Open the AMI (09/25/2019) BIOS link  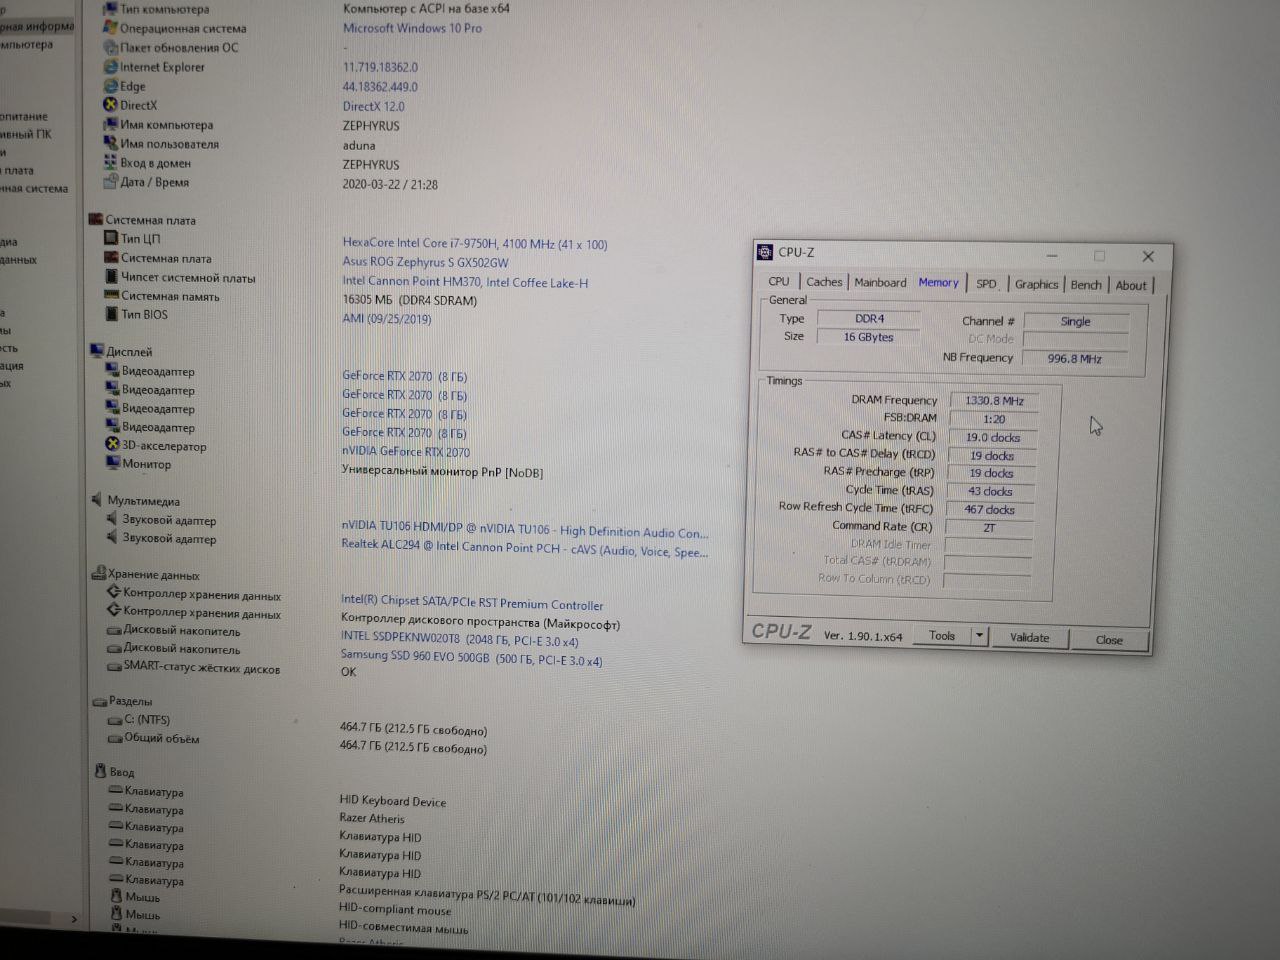(x=386, y=319)
